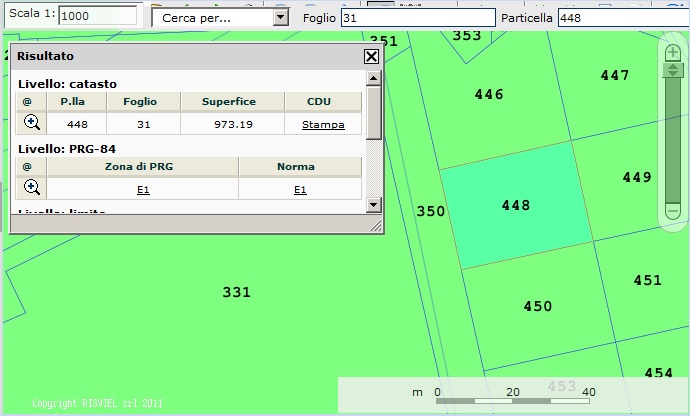Image resolution: width=690 pixels, height=416 pixels.
Task: Select parcel 450 on the map
Action: pos(538,307)
